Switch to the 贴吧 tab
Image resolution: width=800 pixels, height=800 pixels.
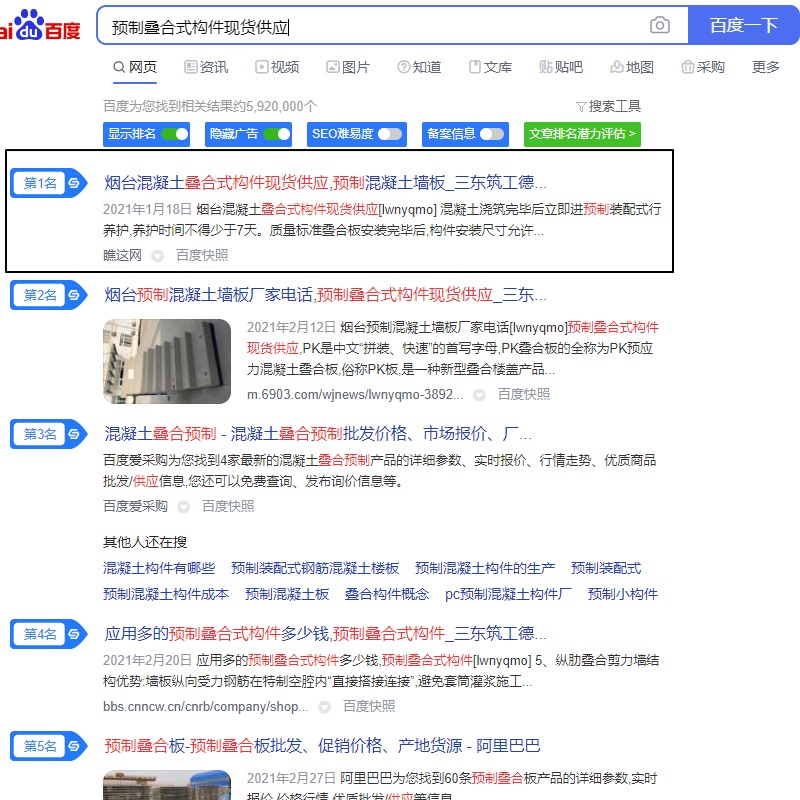tap(561, 67)
